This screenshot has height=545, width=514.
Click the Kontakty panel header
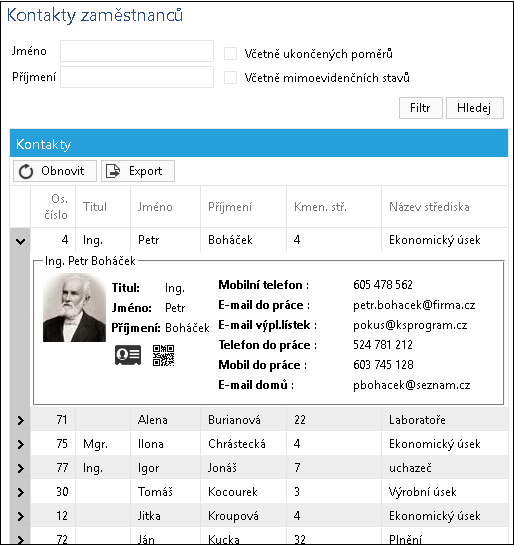click(x=259, y=144)
